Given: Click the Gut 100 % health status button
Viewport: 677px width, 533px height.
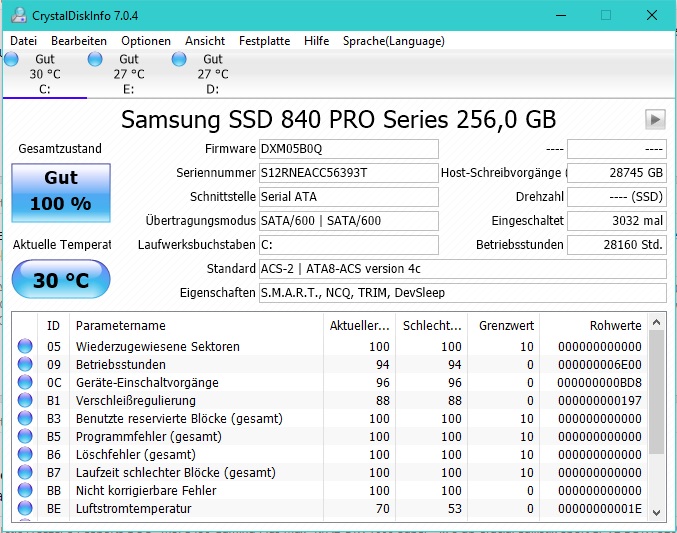Looking at the screenshot, I should pyautogui.click(x=61, y=193).
